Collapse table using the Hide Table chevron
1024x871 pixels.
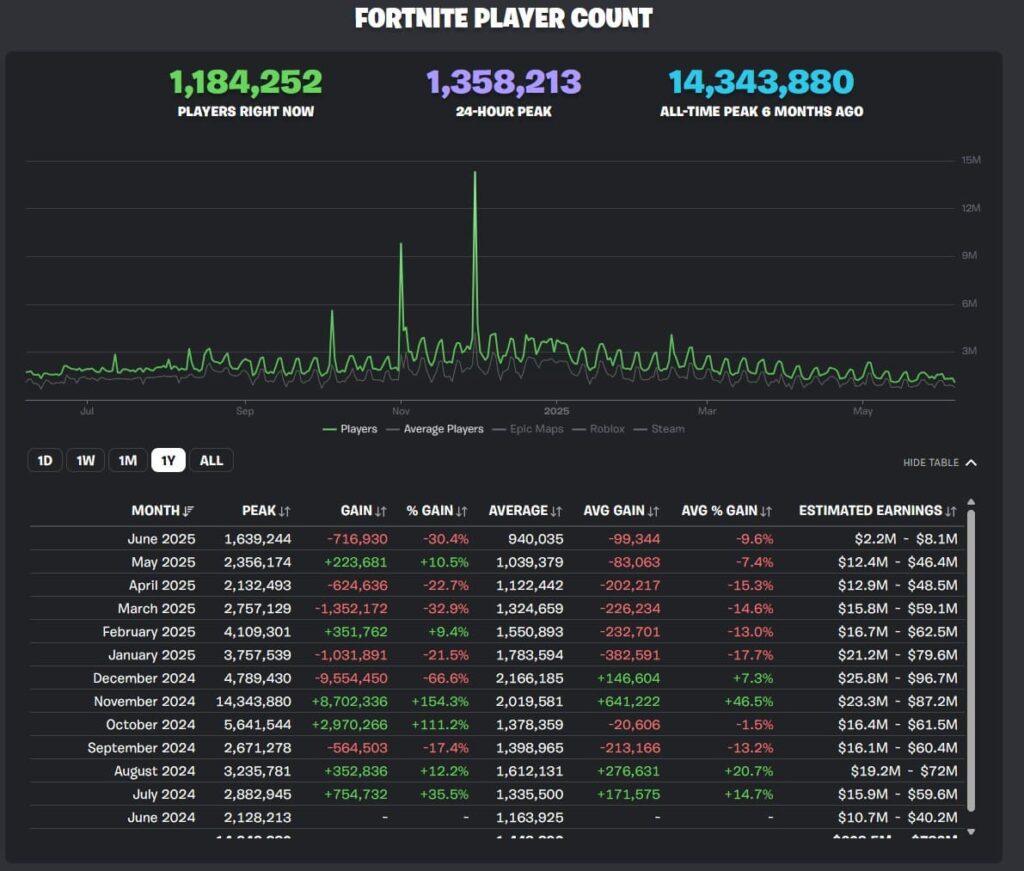click(x=971, y=462)
